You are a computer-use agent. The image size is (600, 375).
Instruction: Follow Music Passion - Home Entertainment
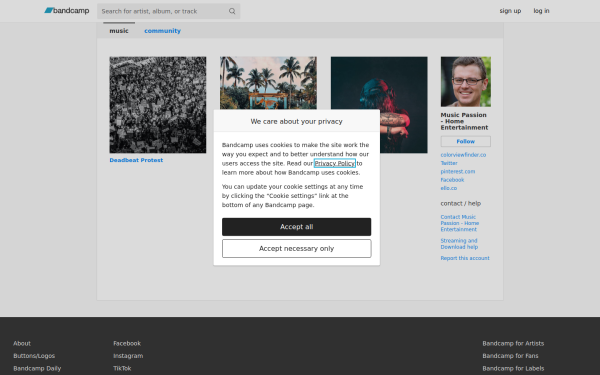[465, 141]
